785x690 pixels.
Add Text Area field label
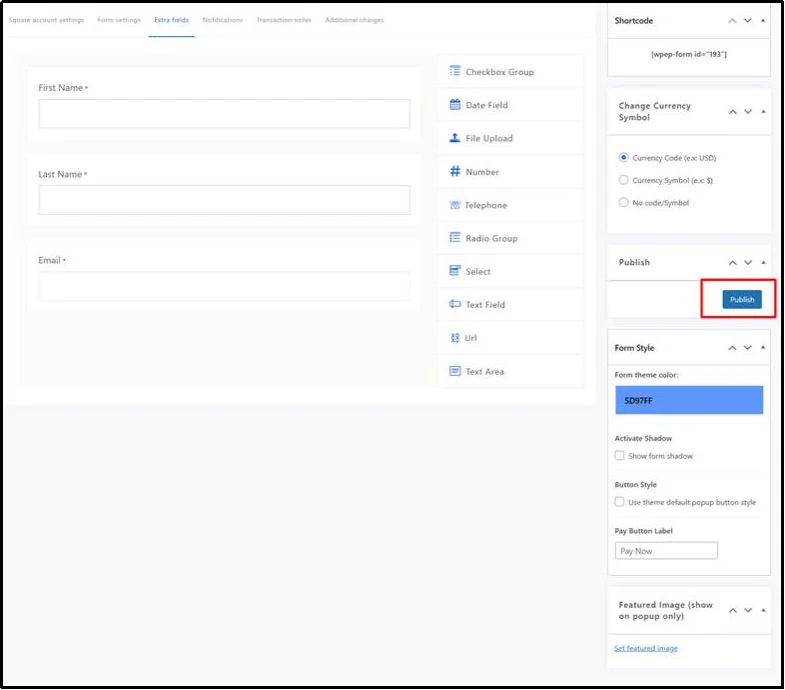[x=485, y=372]
